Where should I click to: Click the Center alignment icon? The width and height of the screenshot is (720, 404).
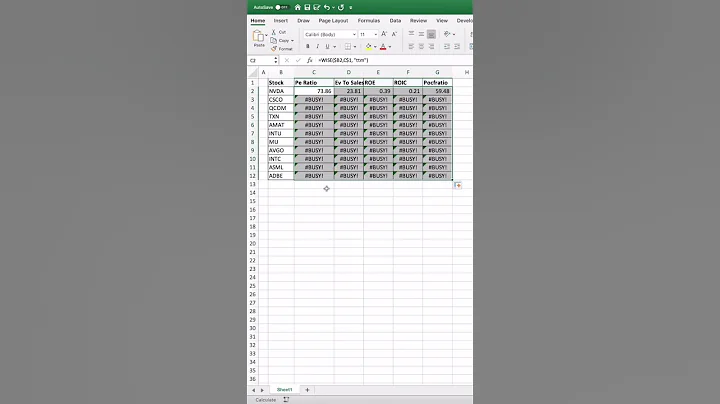coord(421,46)
